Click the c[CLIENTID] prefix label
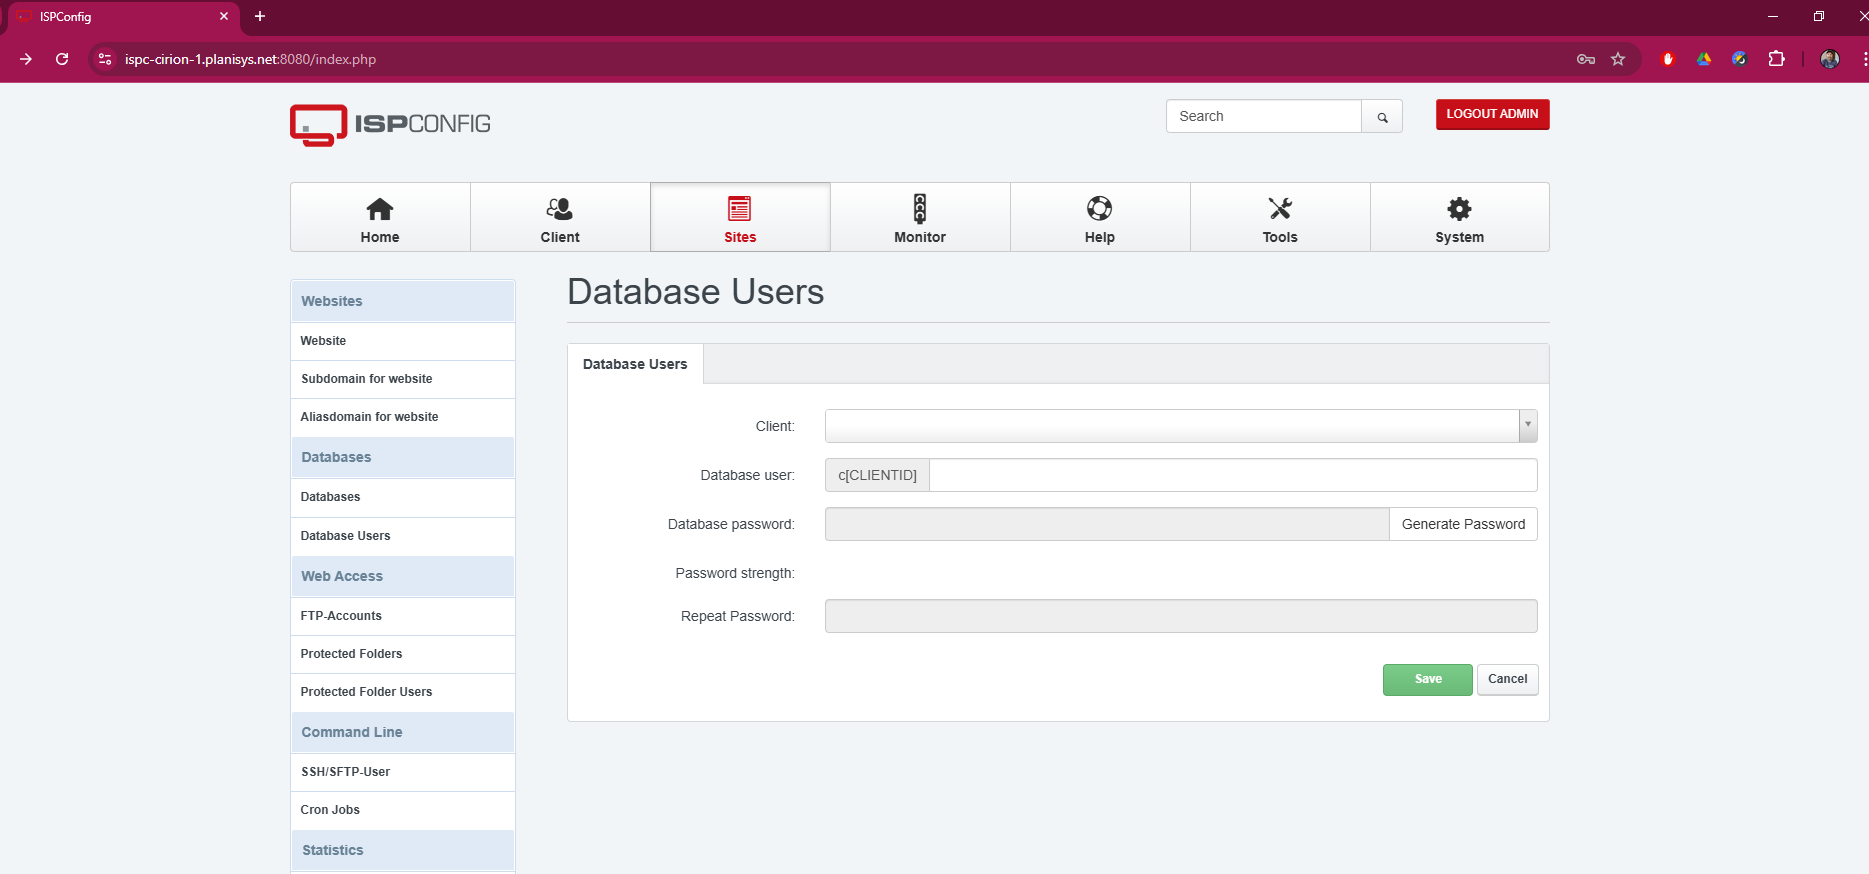Viewport: 1869px width, 874px height. (x=877, y=475)
